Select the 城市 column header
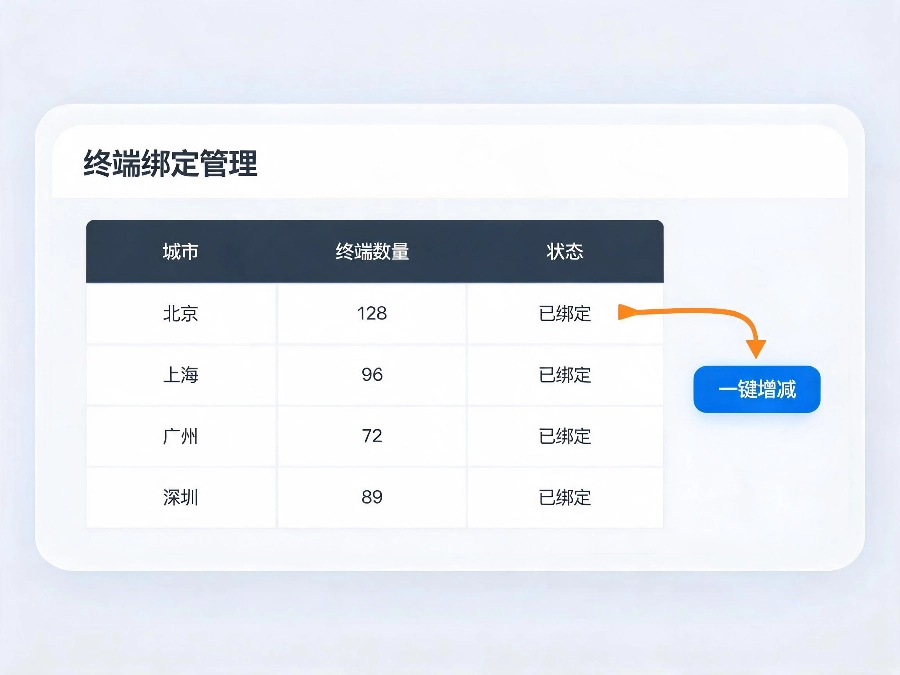This screenshot has width=900, height=675. (x=180, y=251)
